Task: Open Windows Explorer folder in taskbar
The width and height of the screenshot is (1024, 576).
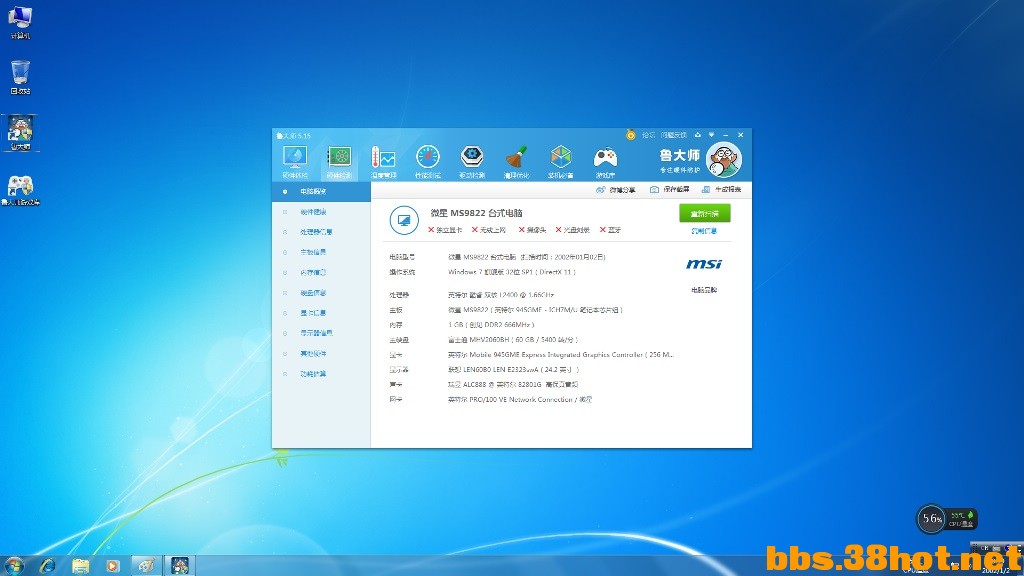Action: point(80,566)
